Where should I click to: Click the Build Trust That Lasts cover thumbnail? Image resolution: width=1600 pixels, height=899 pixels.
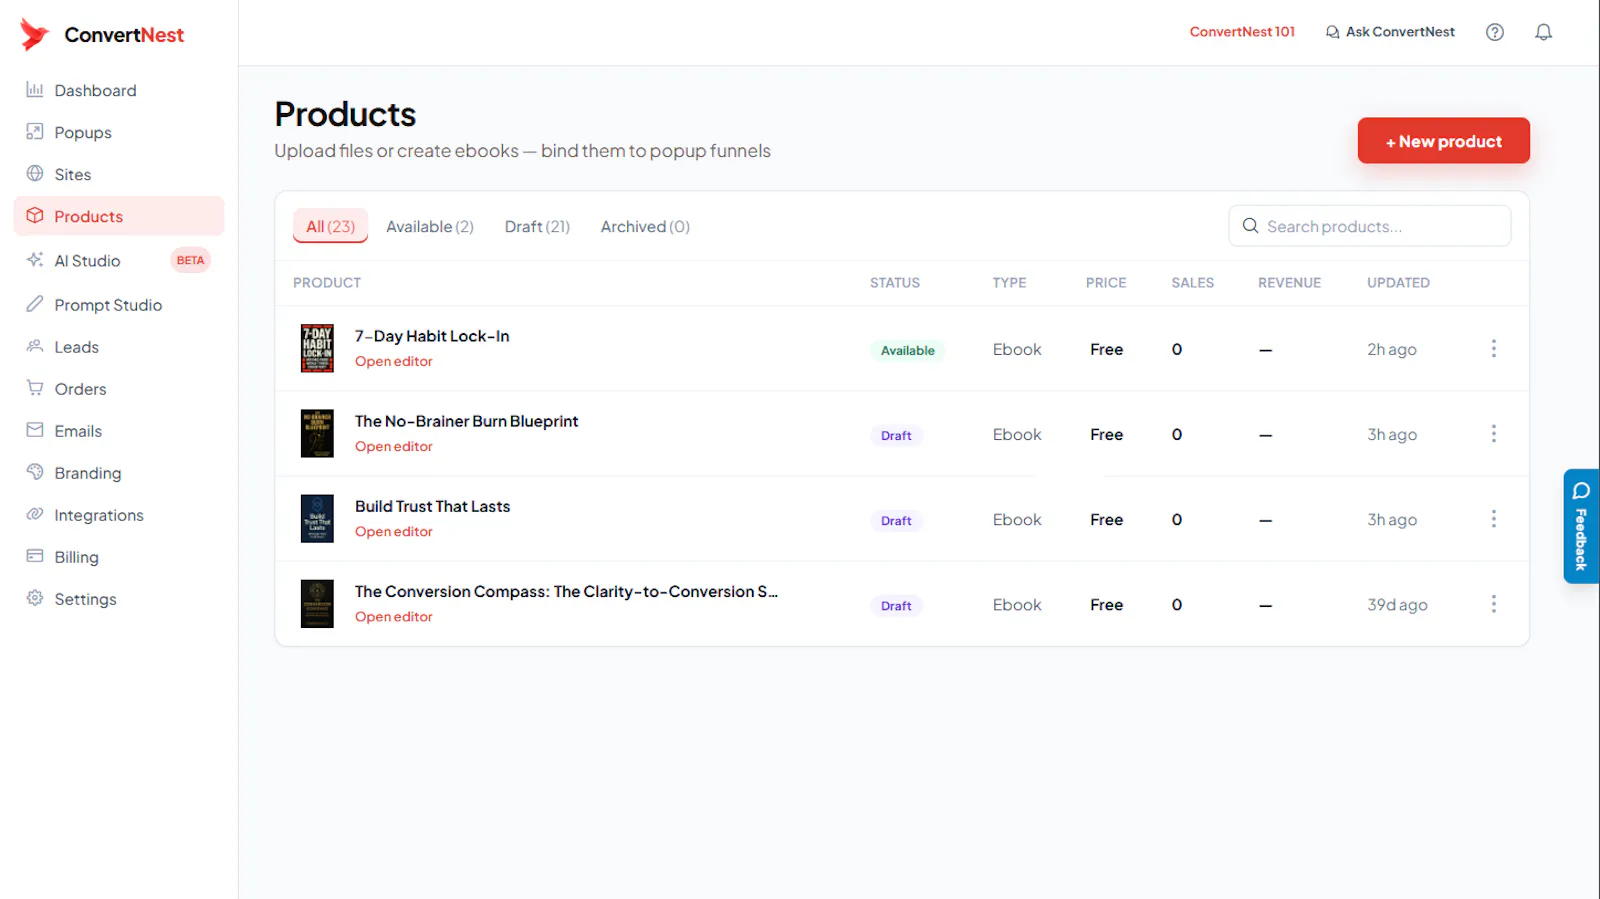(317, 519)
